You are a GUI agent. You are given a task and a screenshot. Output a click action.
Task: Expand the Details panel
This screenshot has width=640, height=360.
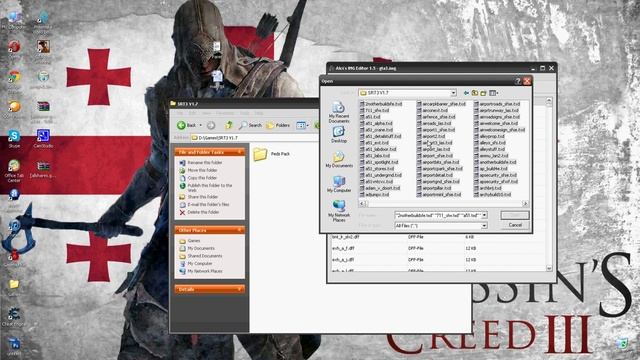coord(240,289)
